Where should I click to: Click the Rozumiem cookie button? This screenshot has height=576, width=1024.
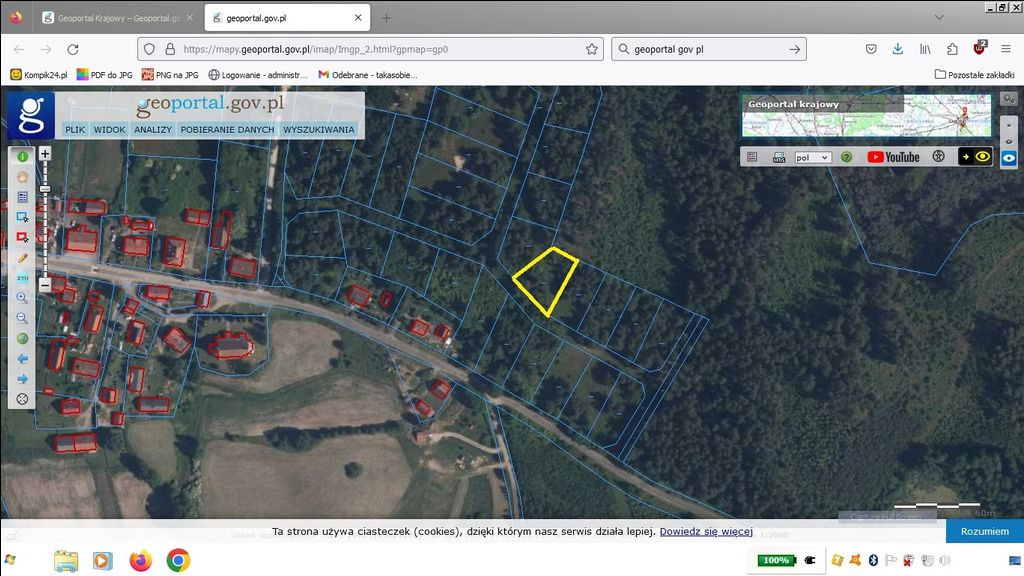point(984,531)
